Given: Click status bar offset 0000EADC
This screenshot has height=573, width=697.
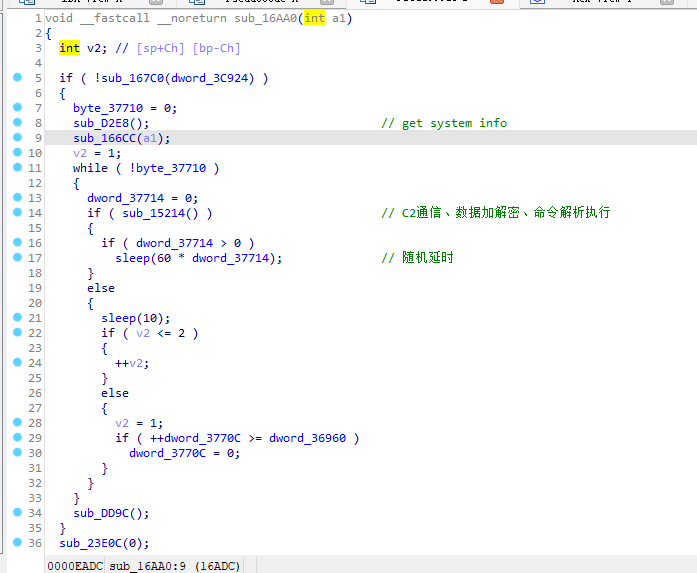Looking at the screenshot, I should (75, 566).
